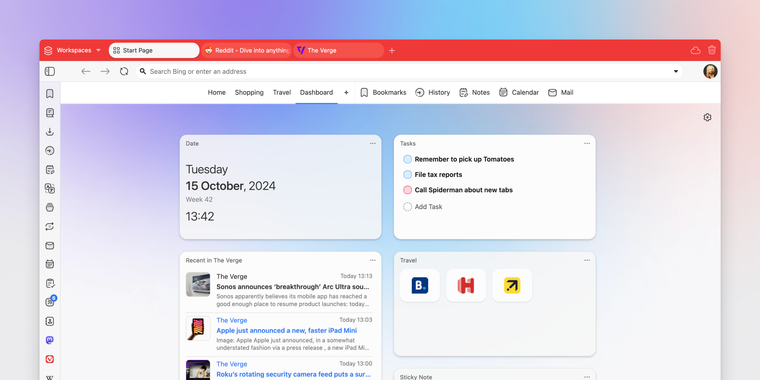Open closed tabs trash icon
The width and height of the screenshot is (760, 380).
point(712,50)
